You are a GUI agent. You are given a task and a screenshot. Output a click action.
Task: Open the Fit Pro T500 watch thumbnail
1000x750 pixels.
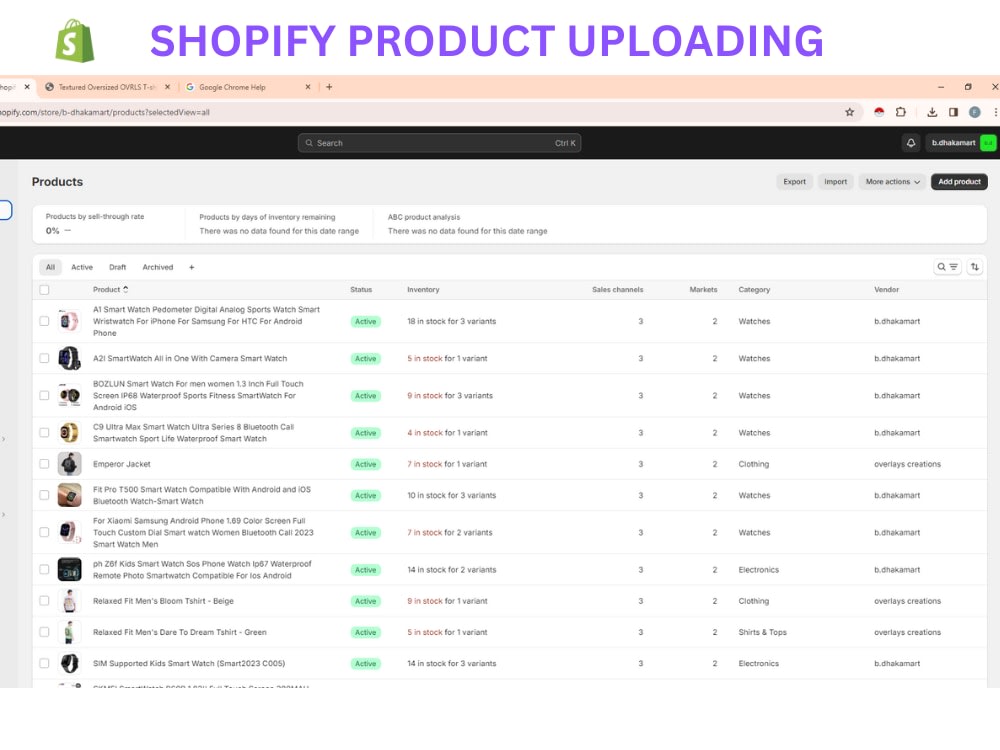[70, 495]
